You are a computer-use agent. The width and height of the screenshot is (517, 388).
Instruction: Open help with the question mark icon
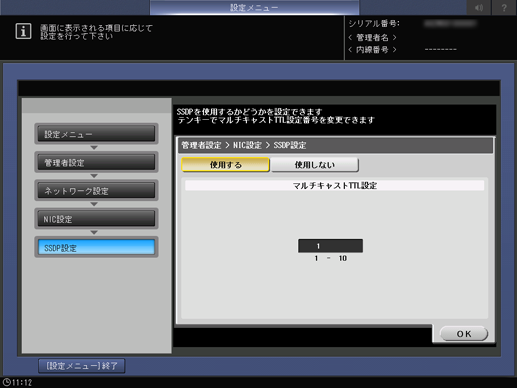point(504,7)
